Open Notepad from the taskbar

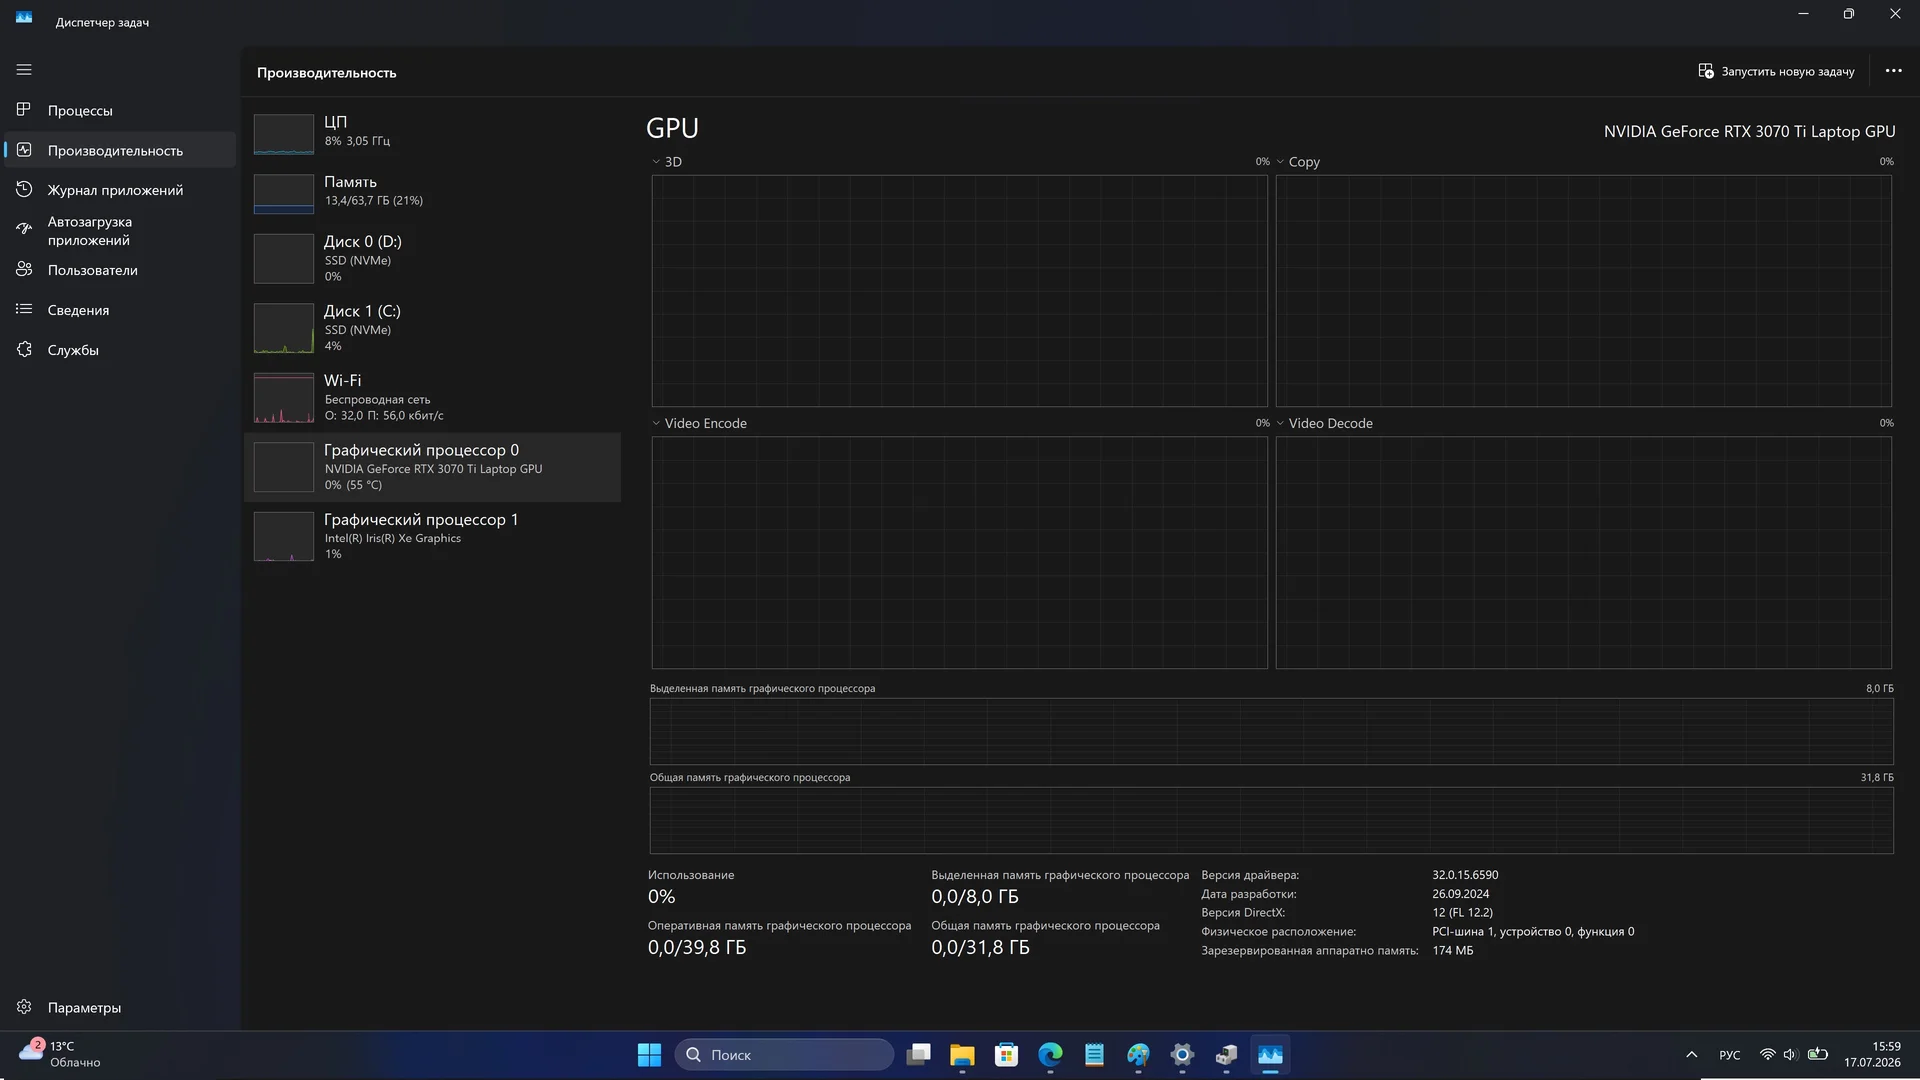pos(1094,1055)
